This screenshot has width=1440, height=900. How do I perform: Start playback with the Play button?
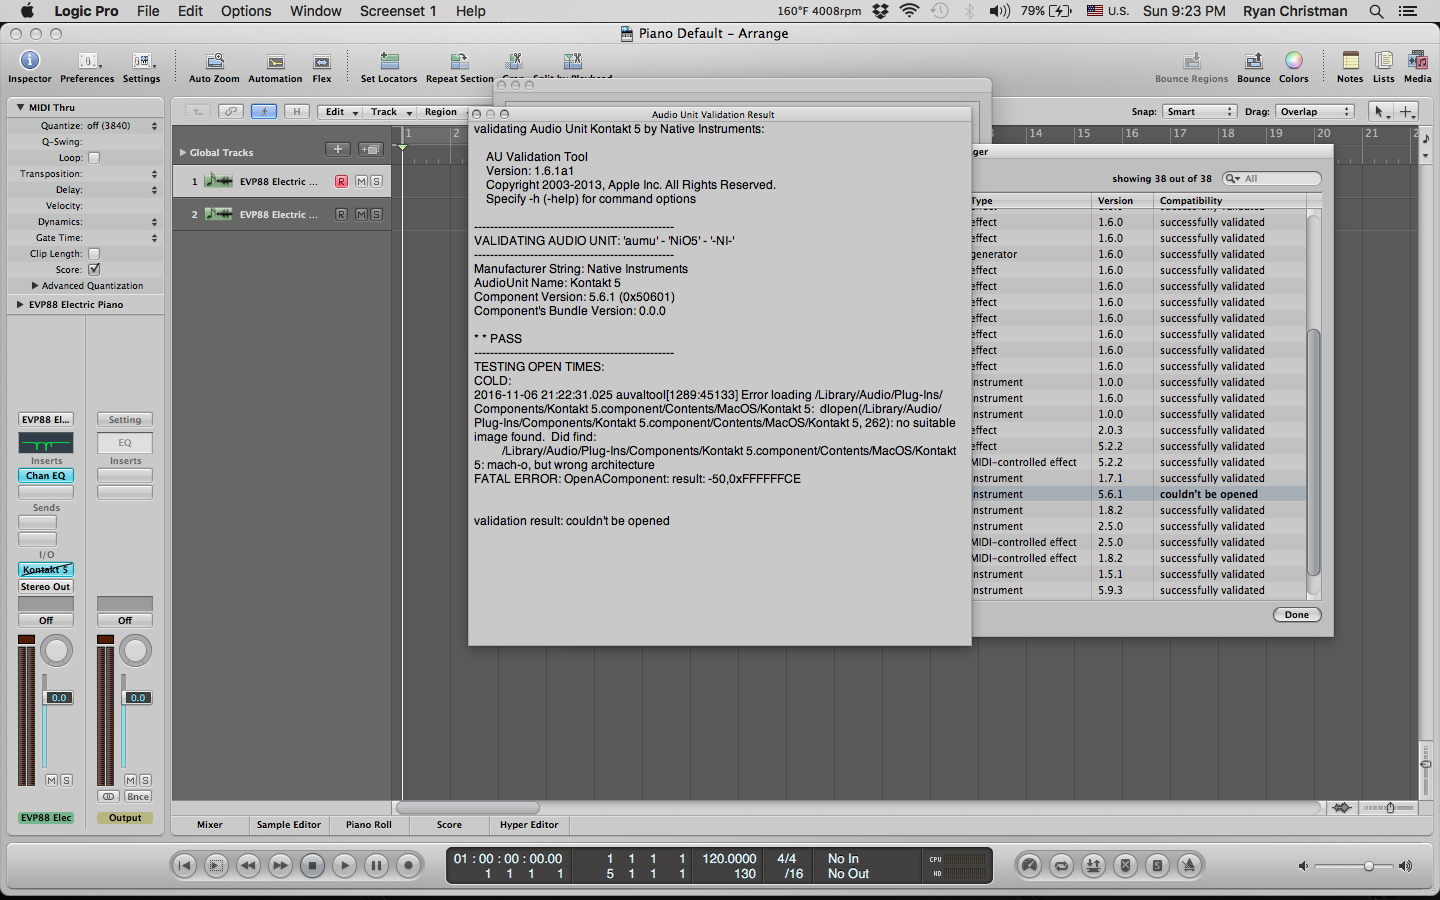pyautogui.click(x=344, y=866)
